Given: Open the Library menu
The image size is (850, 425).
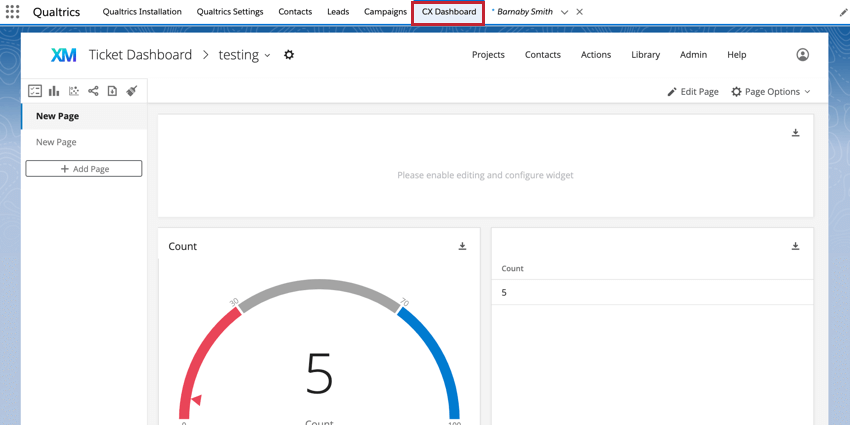Looking at the screenshot, I should 645,55.
